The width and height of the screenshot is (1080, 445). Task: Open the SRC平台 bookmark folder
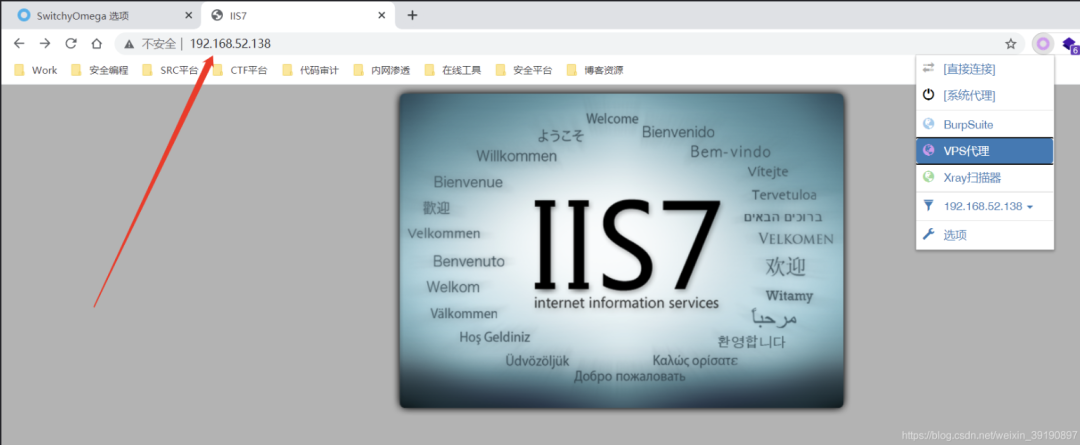click(170, 70)
